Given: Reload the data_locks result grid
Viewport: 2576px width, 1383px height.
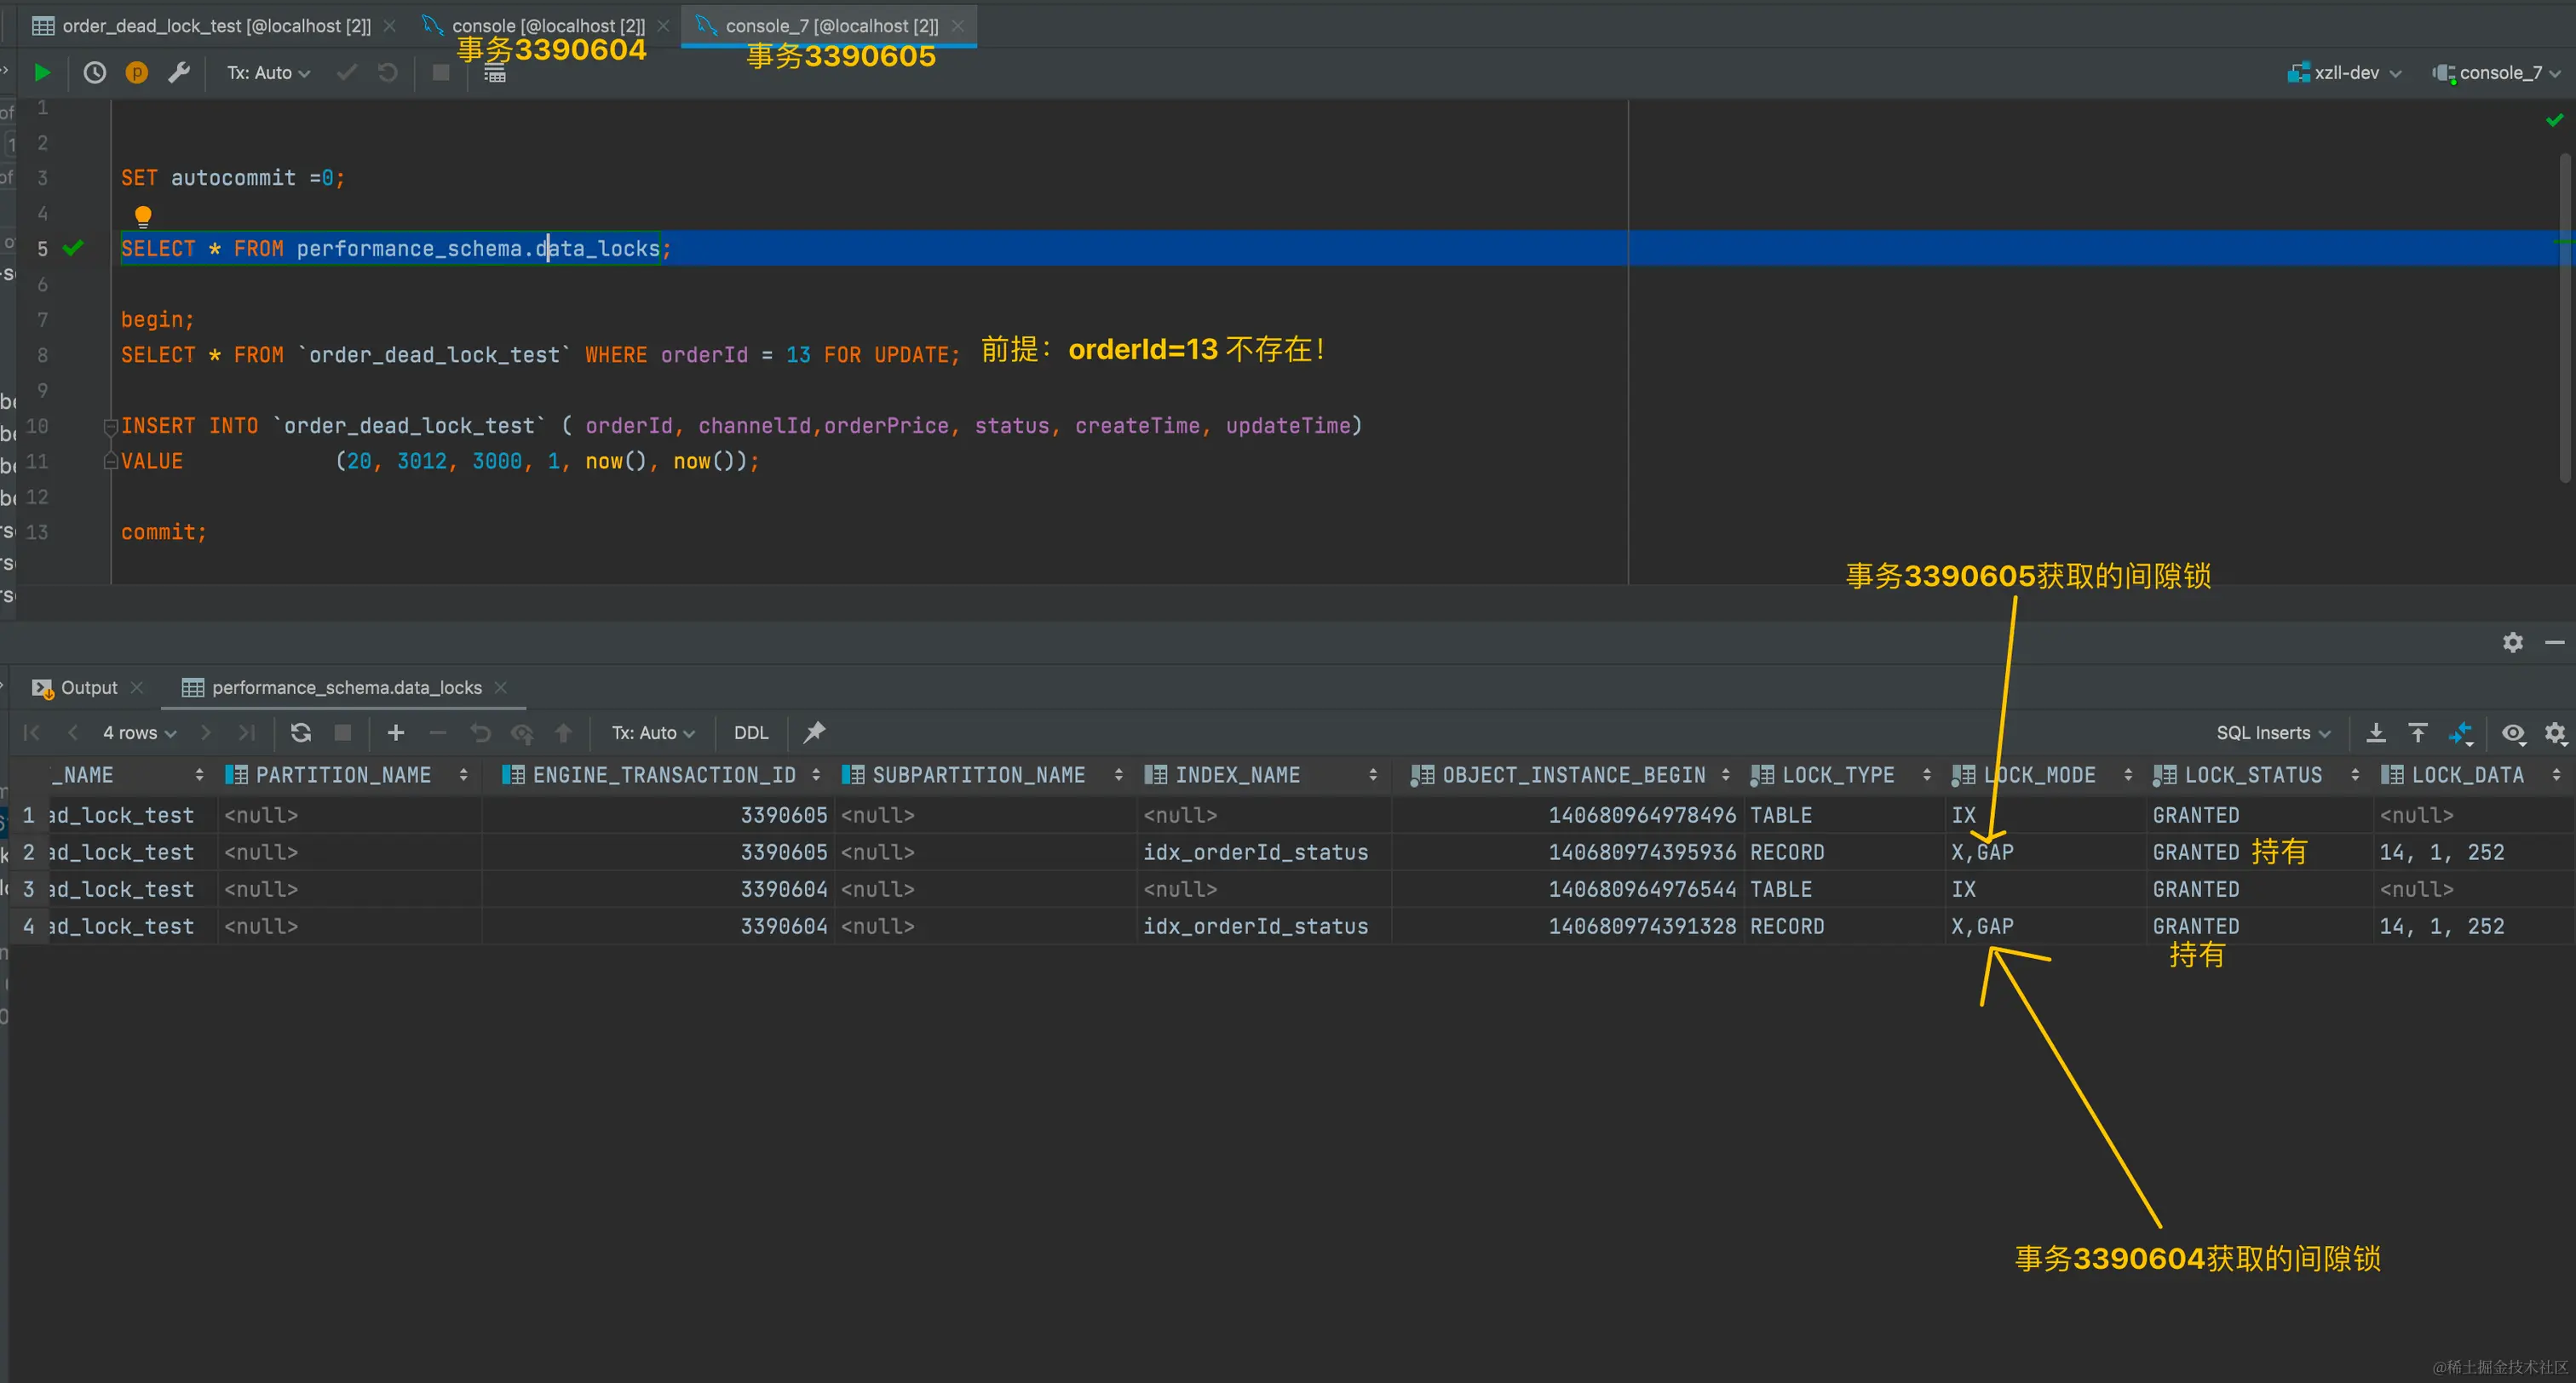Looking at the screenshot, I should [301, 733].
